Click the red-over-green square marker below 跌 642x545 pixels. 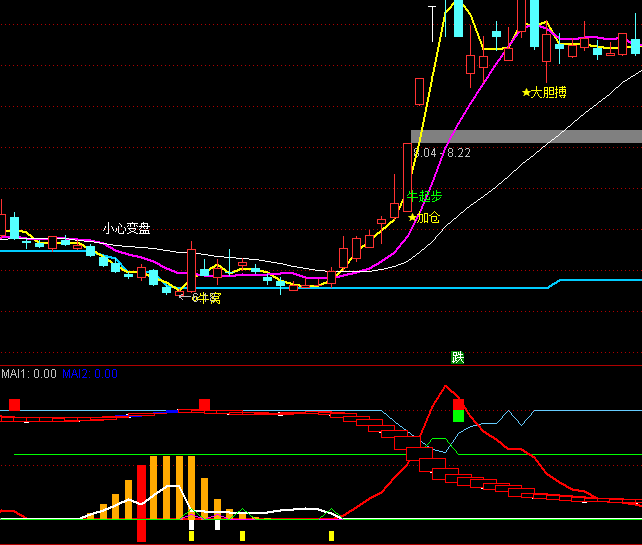[458, 410]
